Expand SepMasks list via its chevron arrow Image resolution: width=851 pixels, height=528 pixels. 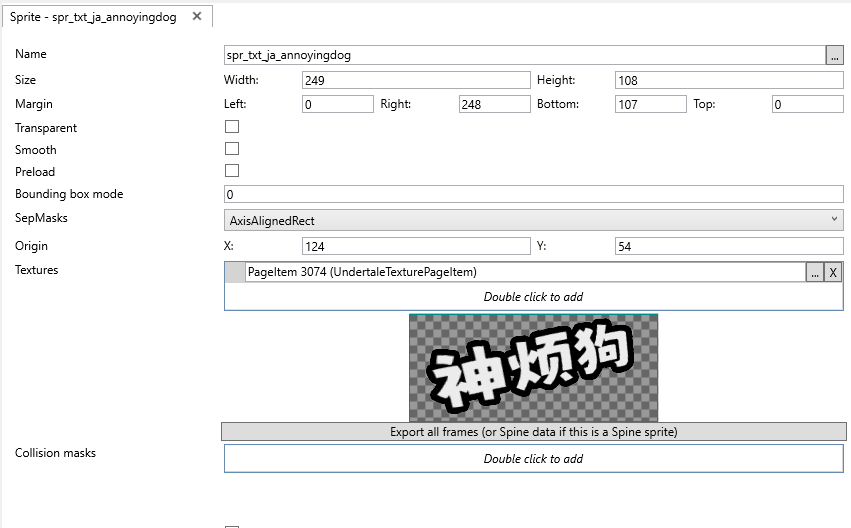834,219
